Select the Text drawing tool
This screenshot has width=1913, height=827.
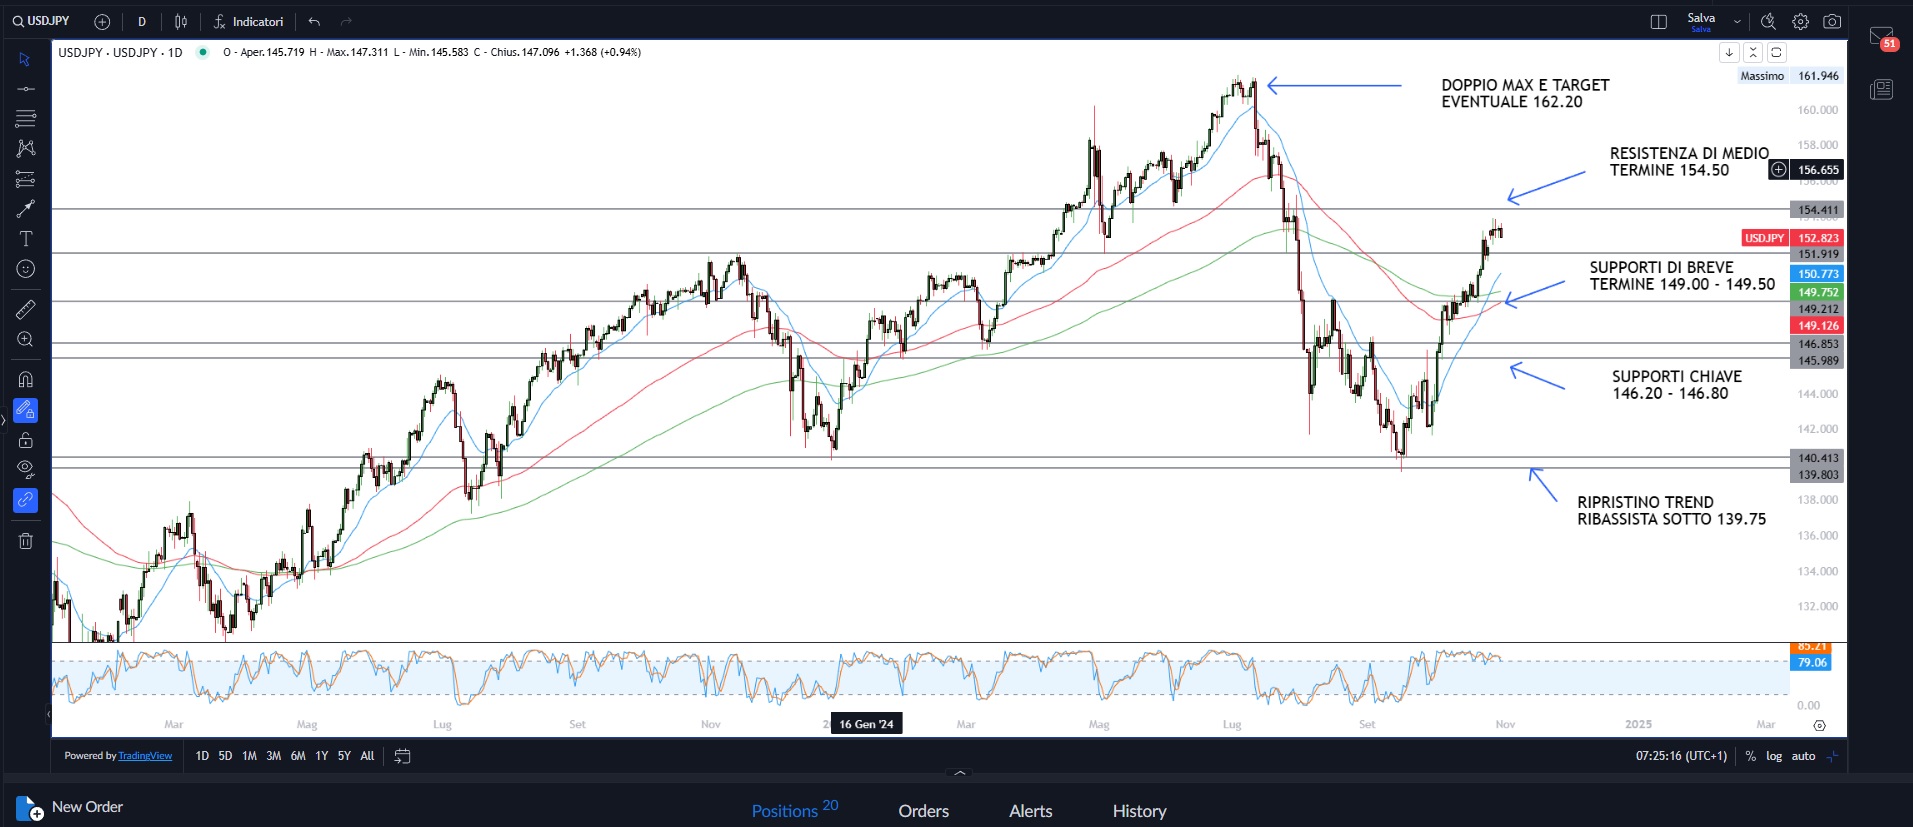pyautogui.click(x=26, y=239)
